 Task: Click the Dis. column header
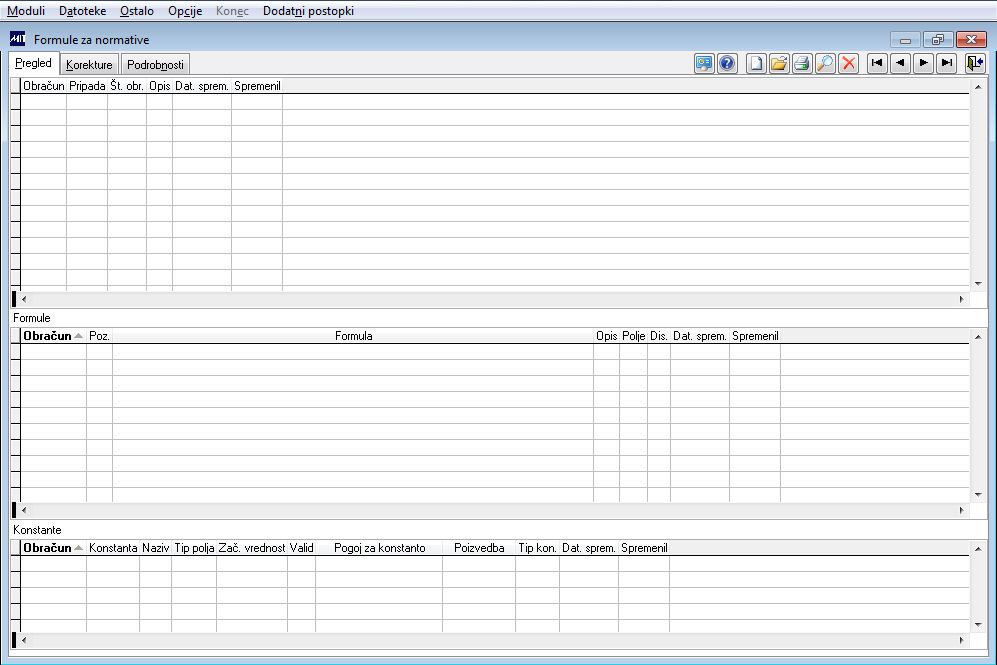[x=659, y=336]
